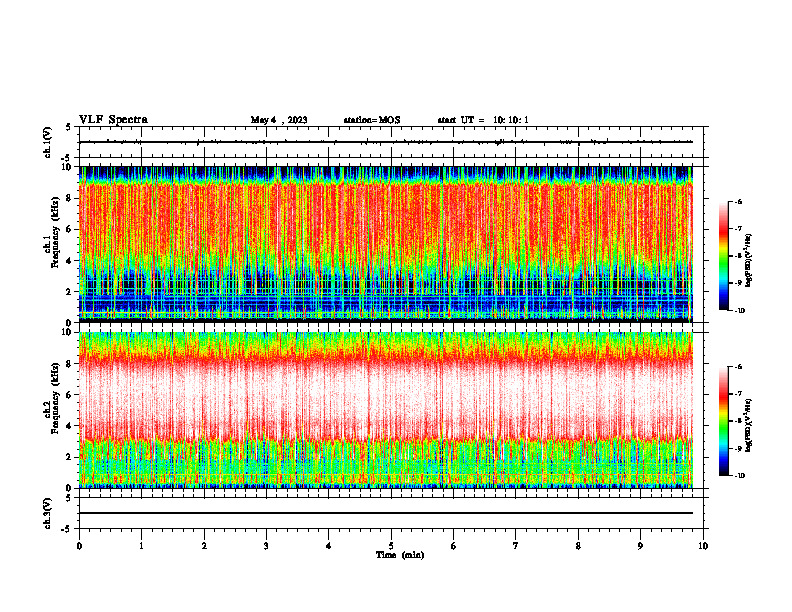Click the "station=MOS" header label
Screen dimensions: 792x612
coord(372,120)
